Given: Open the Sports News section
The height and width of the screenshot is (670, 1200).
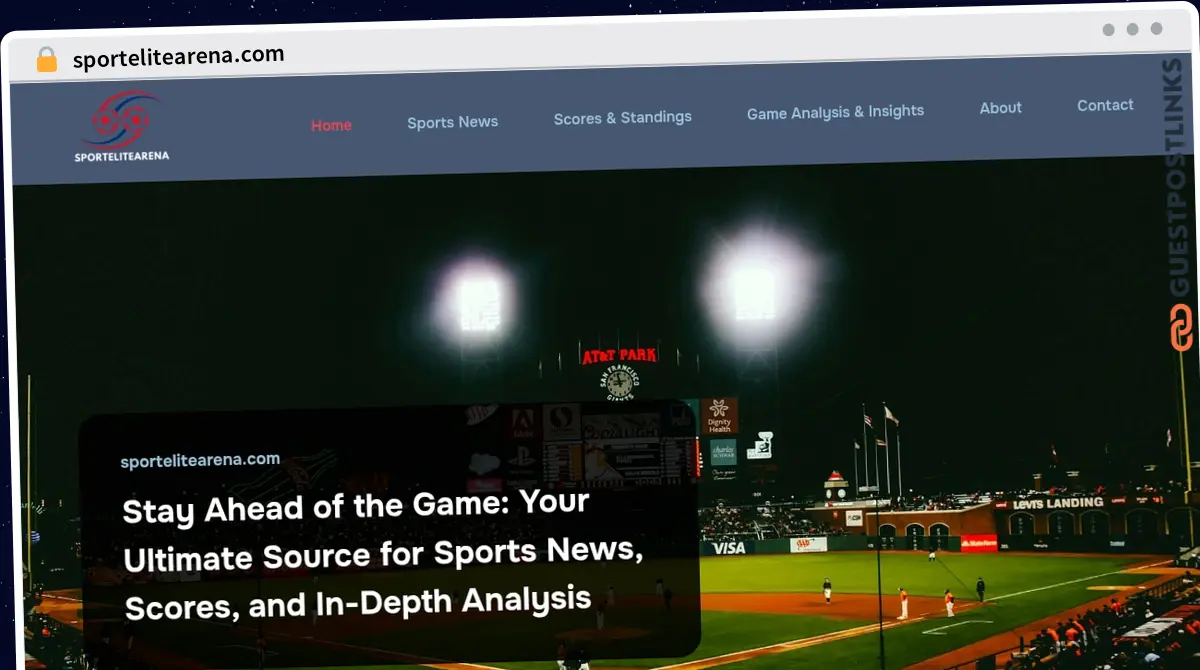Looking at the screenshot, I should pyautogui.click(x=452, y=122).
